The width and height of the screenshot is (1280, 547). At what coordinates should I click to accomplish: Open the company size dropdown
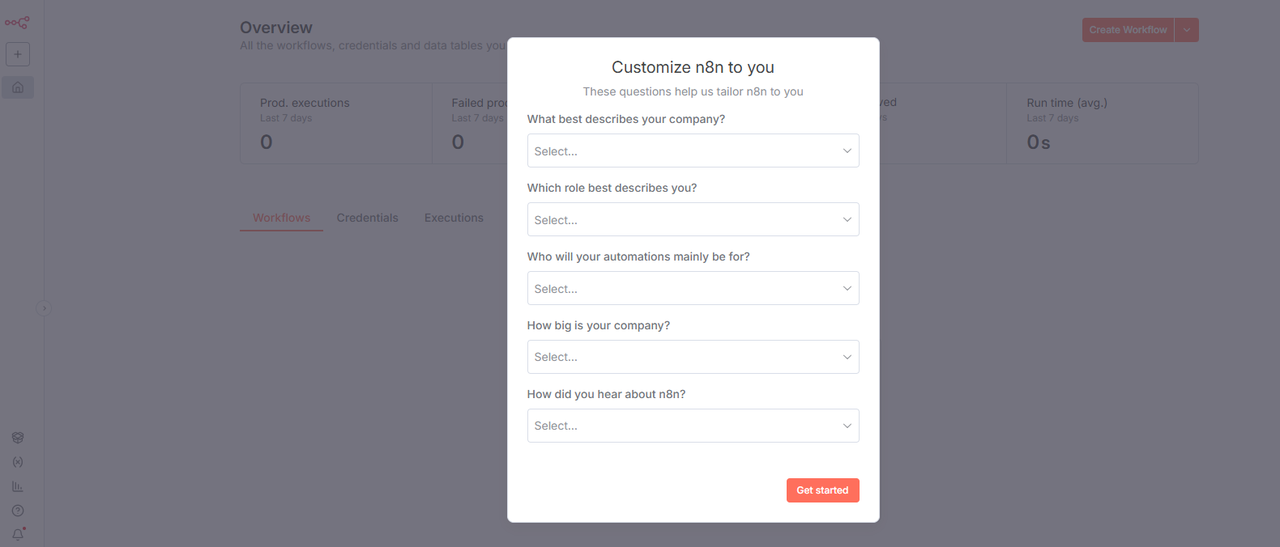click(x=693, y=357)
